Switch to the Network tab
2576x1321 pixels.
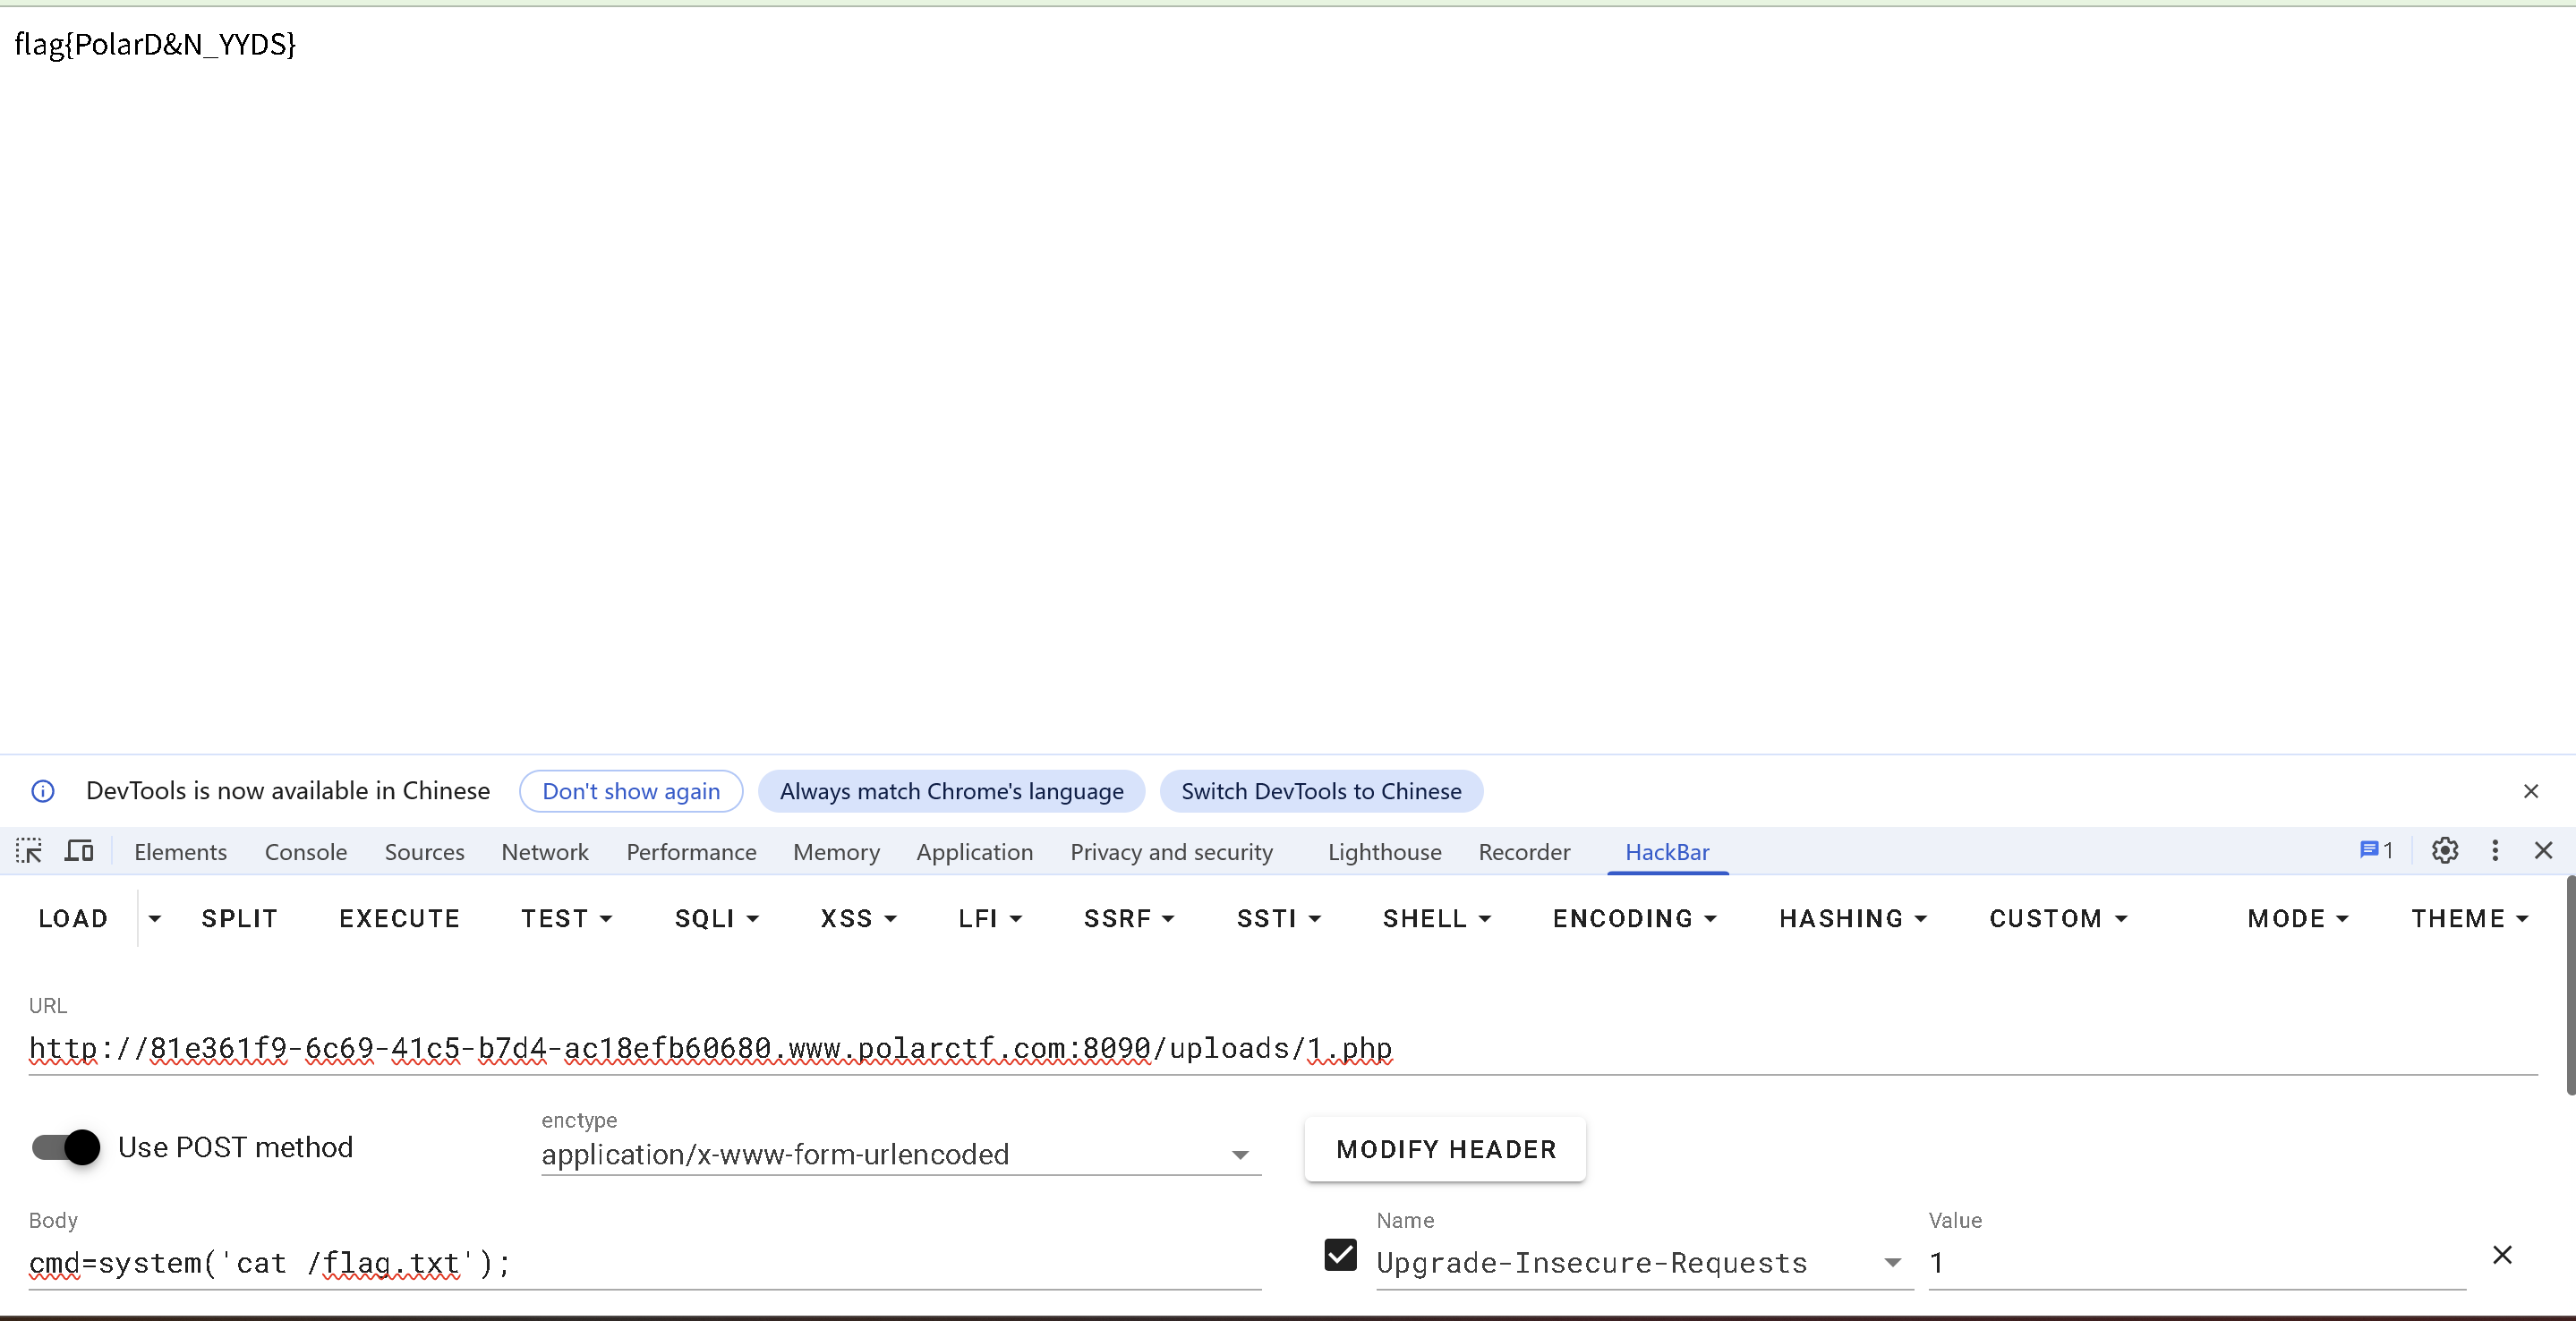pyautogui.click(x=544, y=852)
